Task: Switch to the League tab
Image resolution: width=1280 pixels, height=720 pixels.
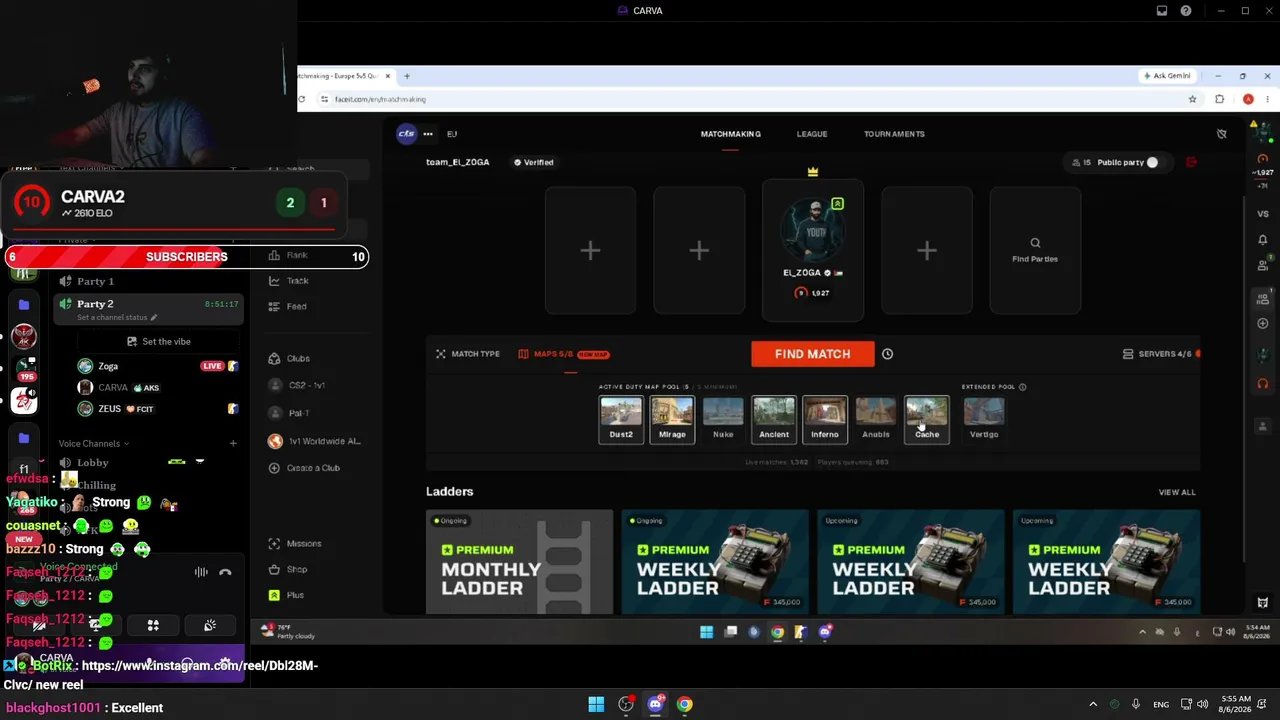Action: point(812,134)
